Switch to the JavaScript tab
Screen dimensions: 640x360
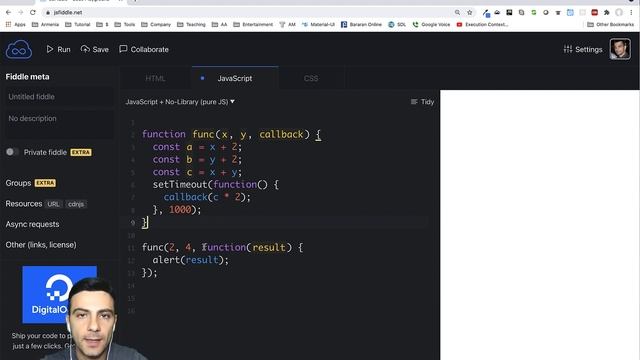[235, 78]
